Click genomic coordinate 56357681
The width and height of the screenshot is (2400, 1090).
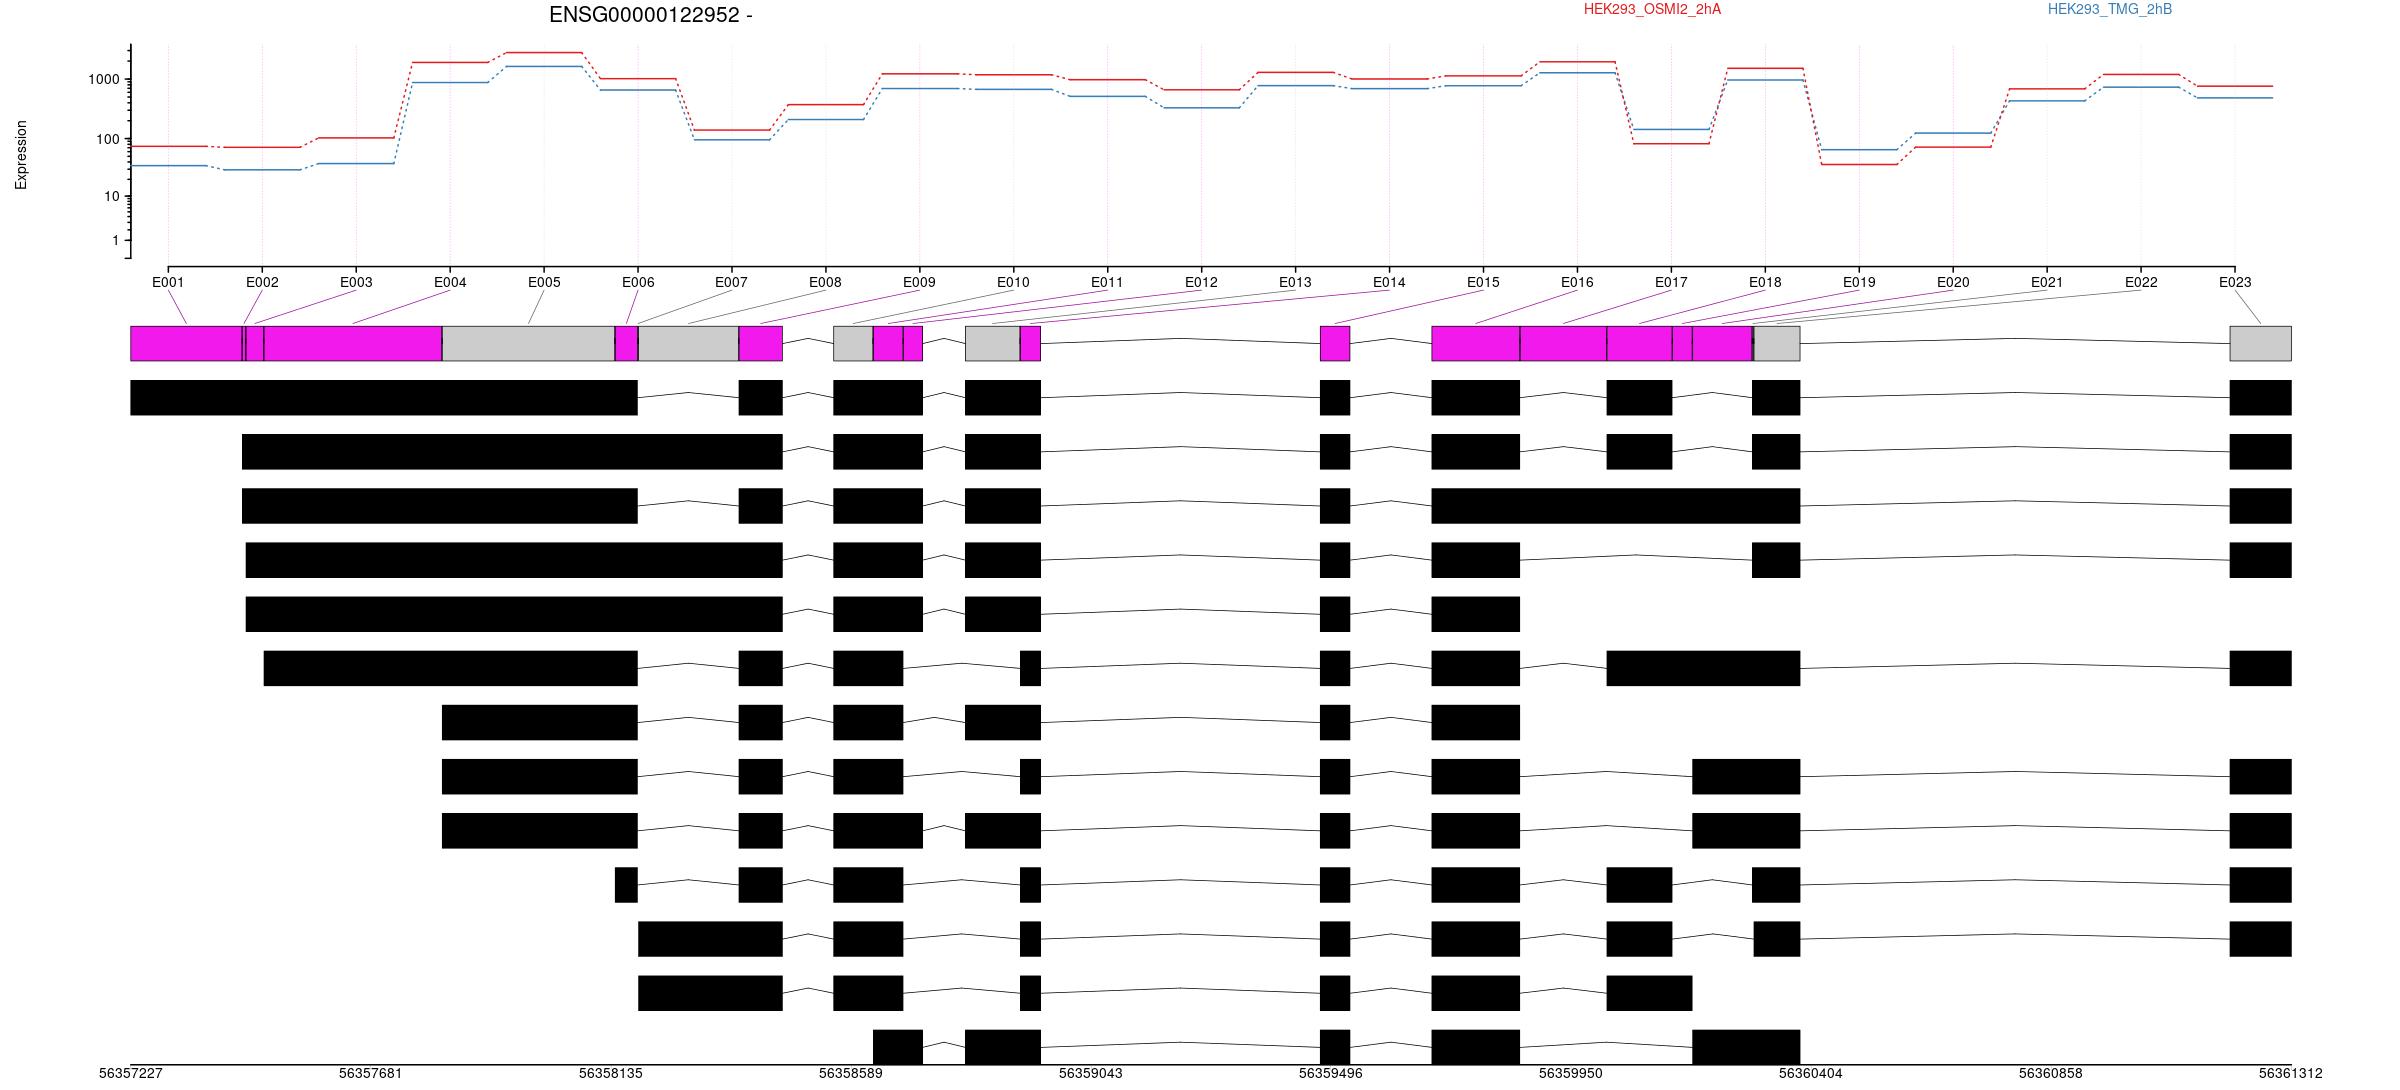click(371, 1073)
